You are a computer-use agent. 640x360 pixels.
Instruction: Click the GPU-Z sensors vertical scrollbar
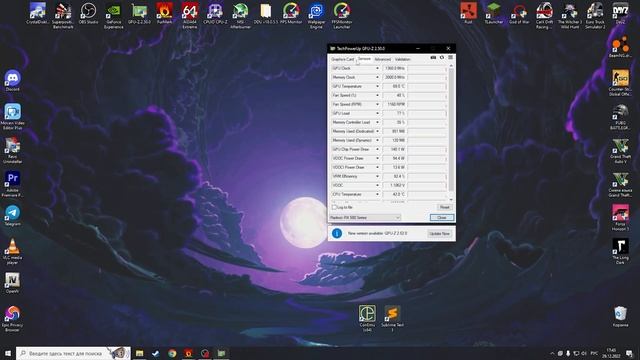pyautogui.click(x=451, y=131)
